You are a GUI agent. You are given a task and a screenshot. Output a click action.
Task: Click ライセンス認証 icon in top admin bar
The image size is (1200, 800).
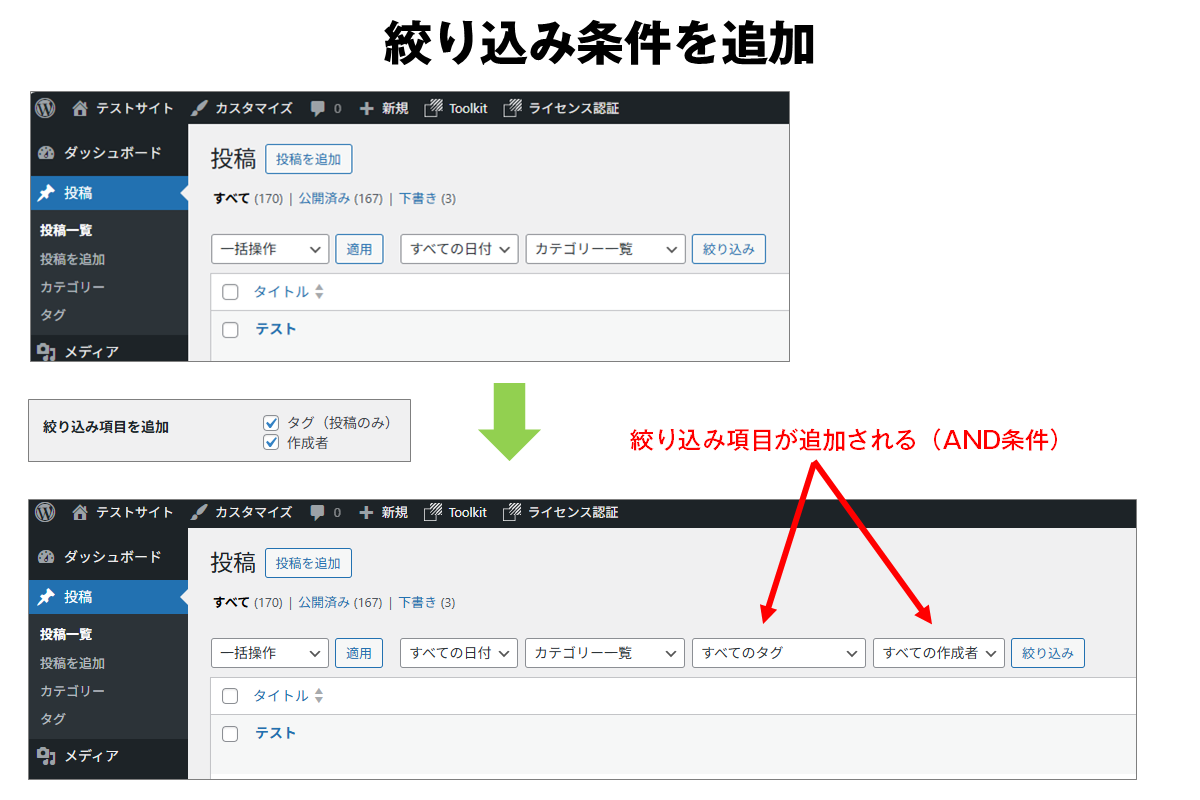coord(513,108)
